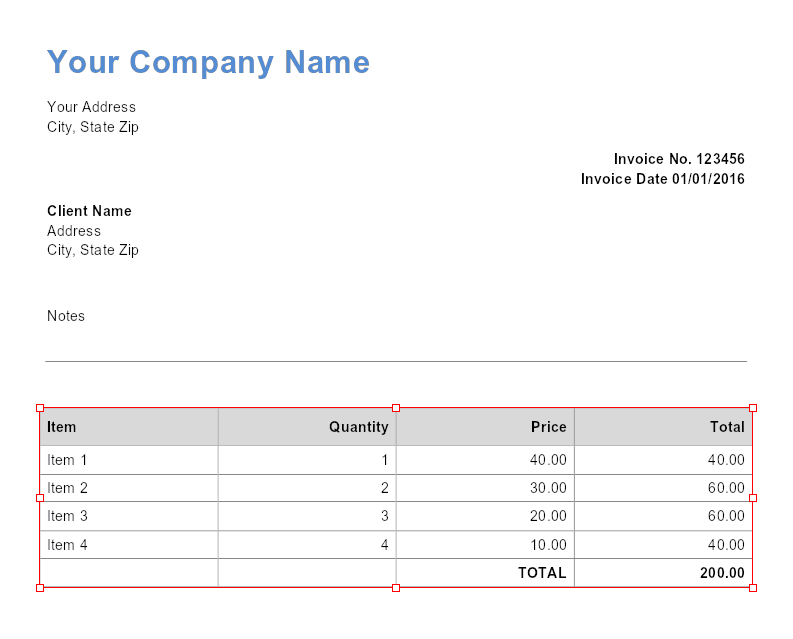The height and width of the screenshot is (639, 793).
Task: Click the bottom-center table resize handle
Action: [396, 588]
